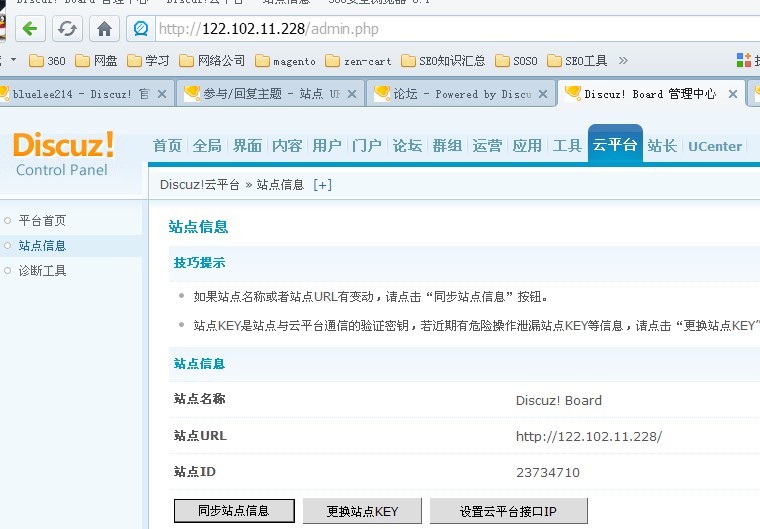Open the 内容 admin menu
Image resolution: width=760 pixels, height=529 pixels.
(287, 145)
